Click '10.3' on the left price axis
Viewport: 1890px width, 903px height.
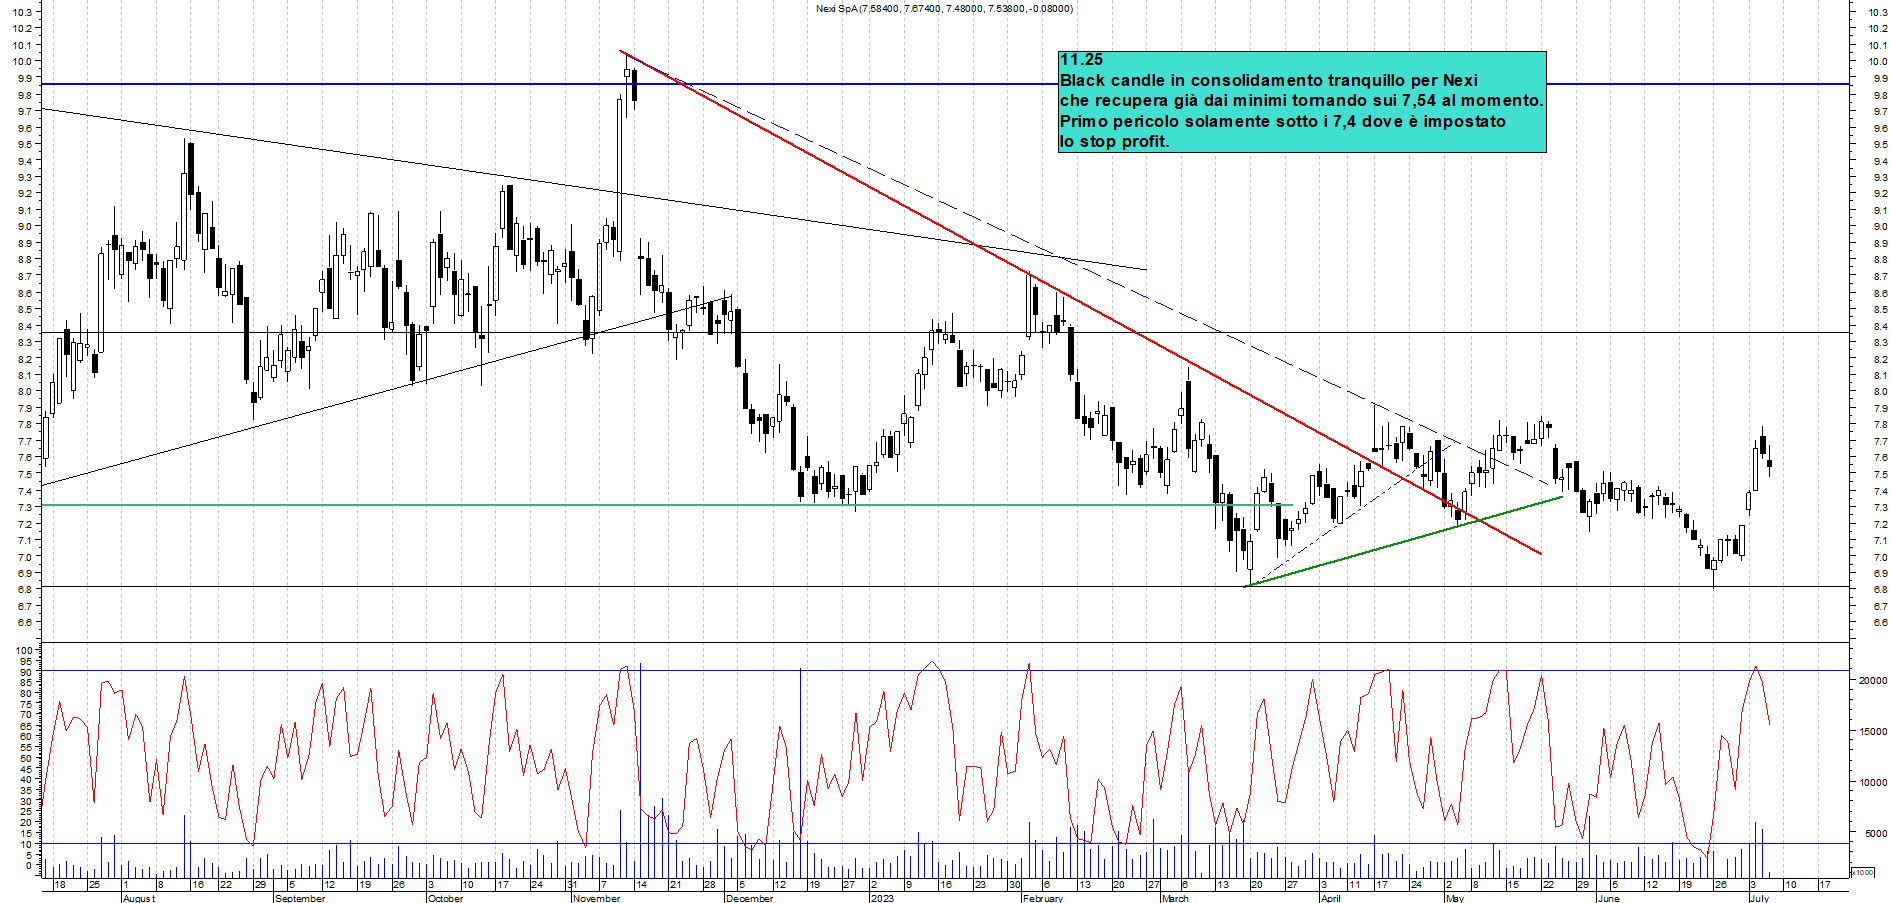click(22, 12)
